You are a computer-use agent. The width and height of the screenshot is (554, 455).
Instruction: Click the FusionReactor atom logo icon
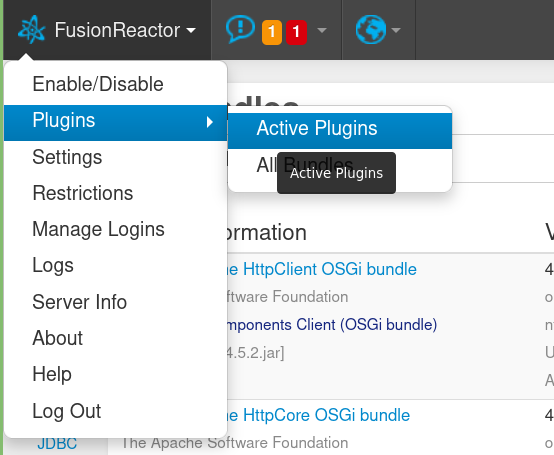[x=31, y=30]
